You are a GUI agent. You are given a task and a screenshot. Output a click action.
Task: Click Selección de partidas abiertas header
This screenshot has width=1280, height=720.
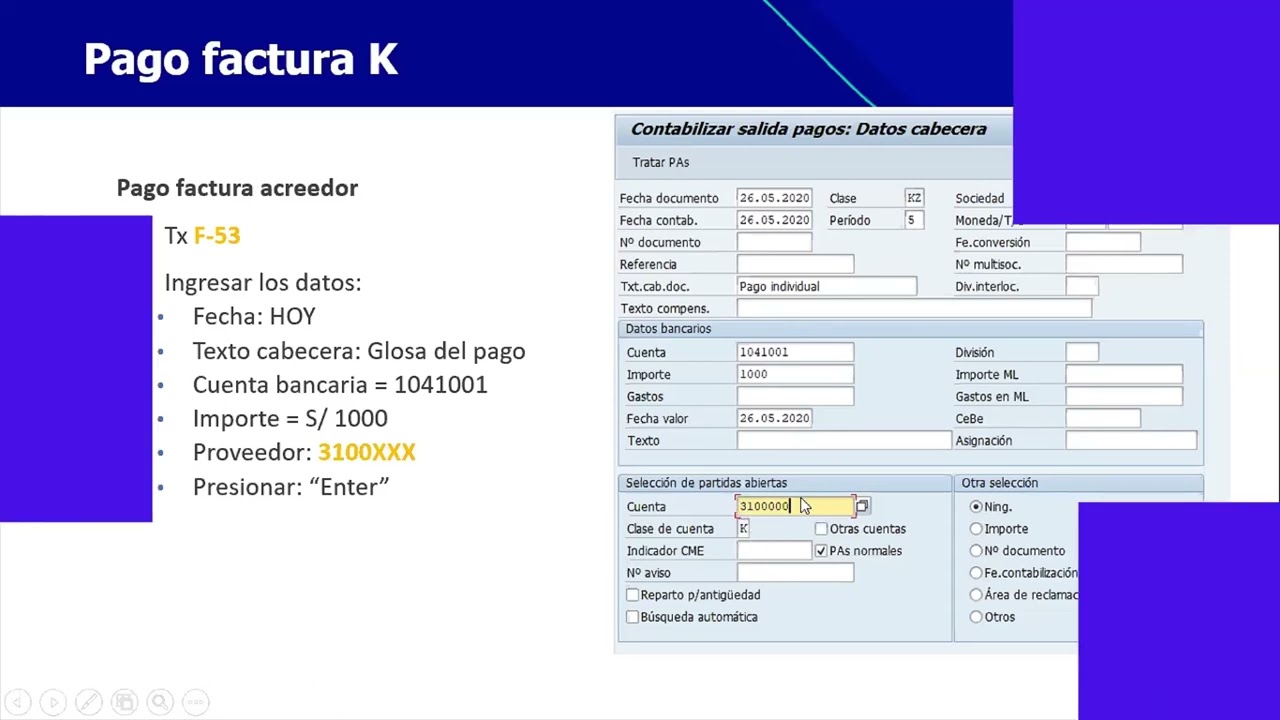[x=706, y=483]
